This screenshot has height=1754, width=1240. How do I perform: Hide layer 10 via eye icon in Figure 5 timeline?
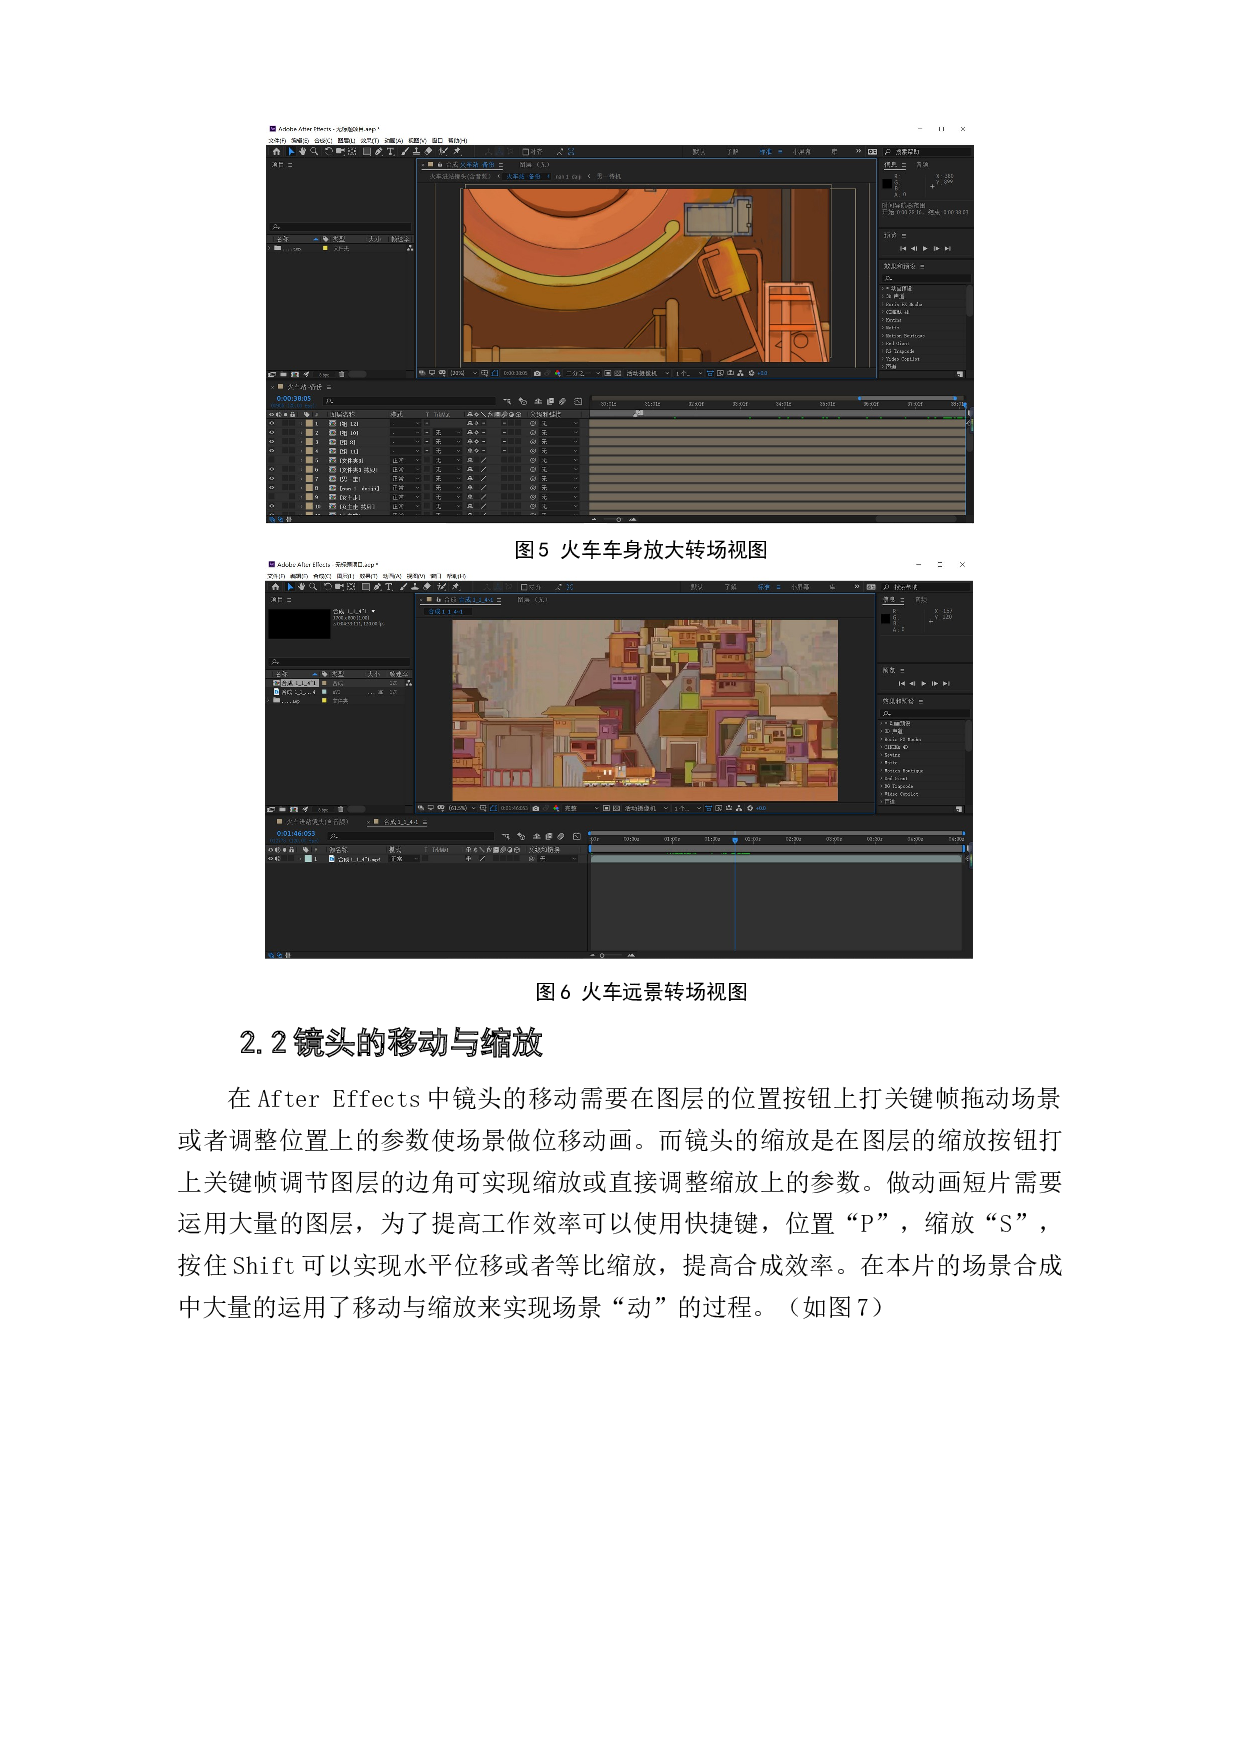(x=271, y=506)
